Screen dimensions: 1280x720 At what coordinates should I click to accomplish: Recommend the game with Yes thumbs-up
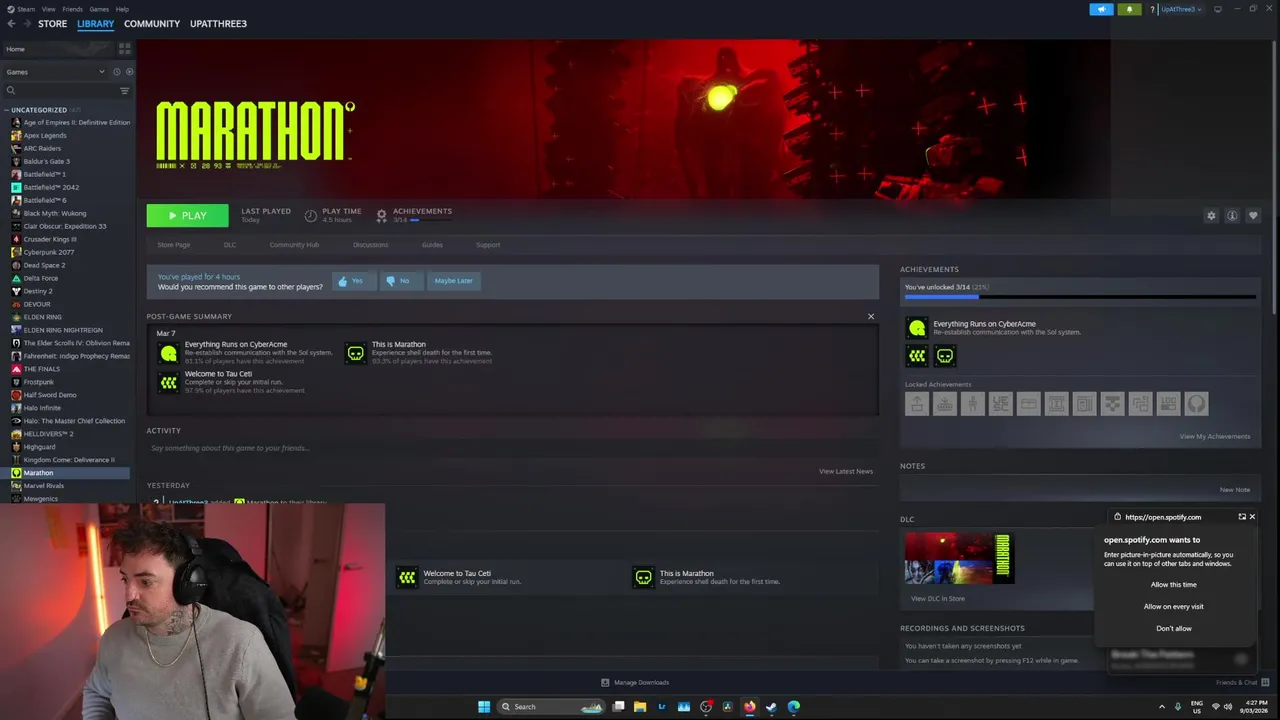coord(354,281)
